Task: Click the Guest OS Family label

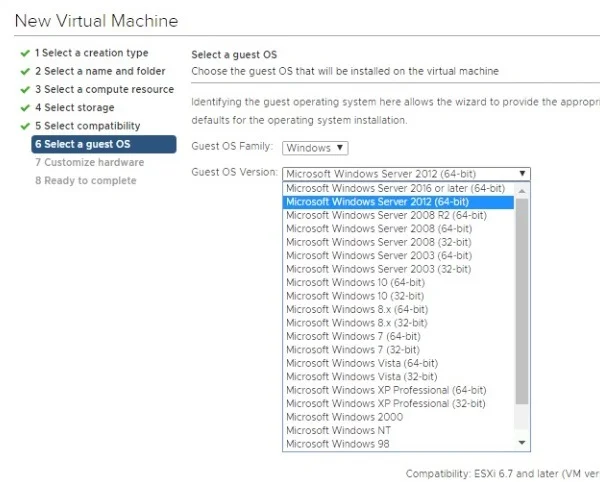Action: [232, 146]
